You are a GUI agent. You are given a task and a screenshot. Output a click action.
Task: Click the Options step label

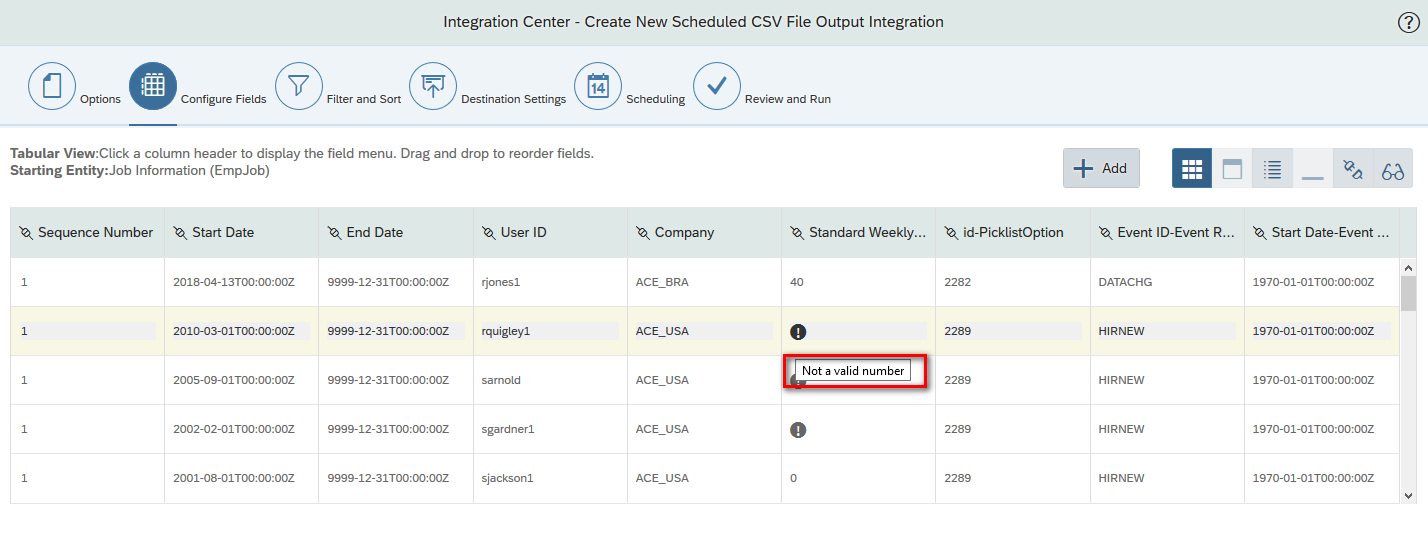point(100,99)
